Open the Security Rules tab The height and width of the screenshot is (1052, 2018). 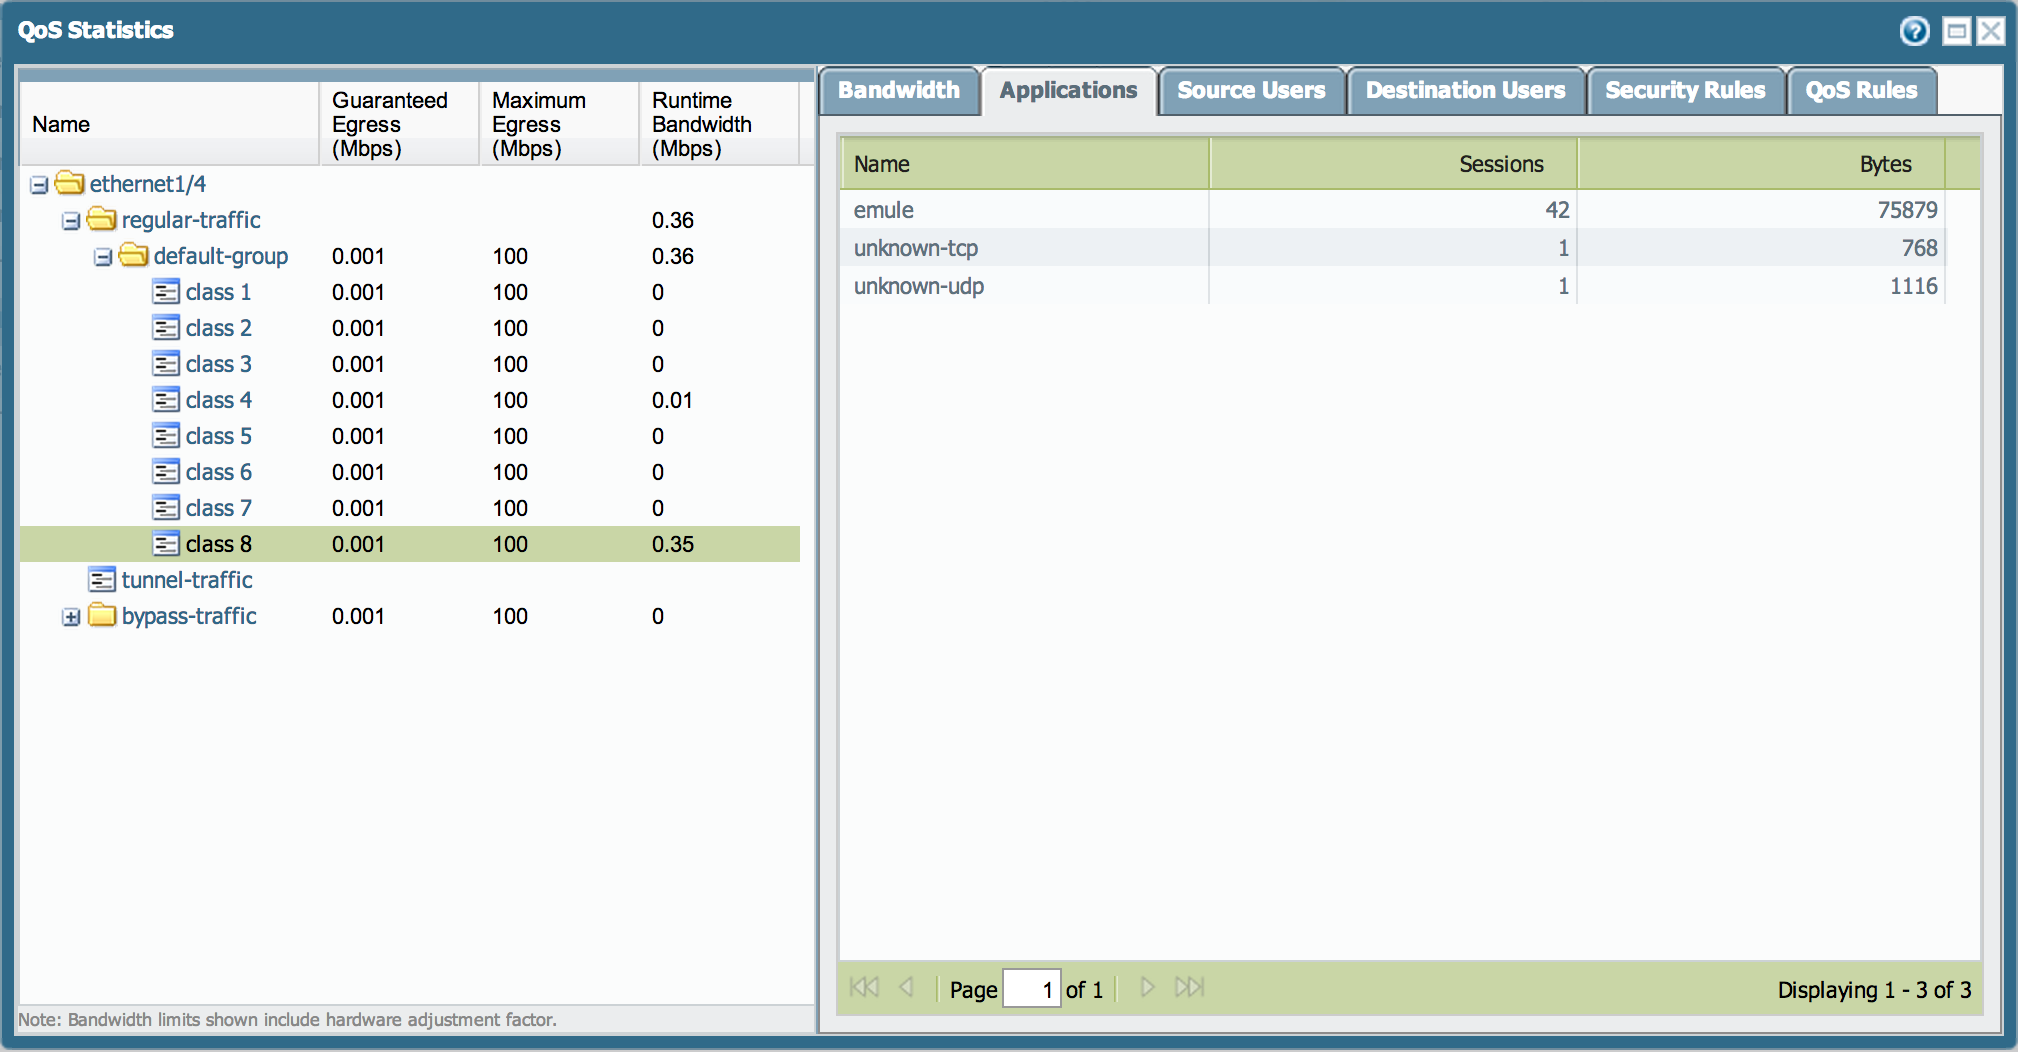coord(1685,90)
